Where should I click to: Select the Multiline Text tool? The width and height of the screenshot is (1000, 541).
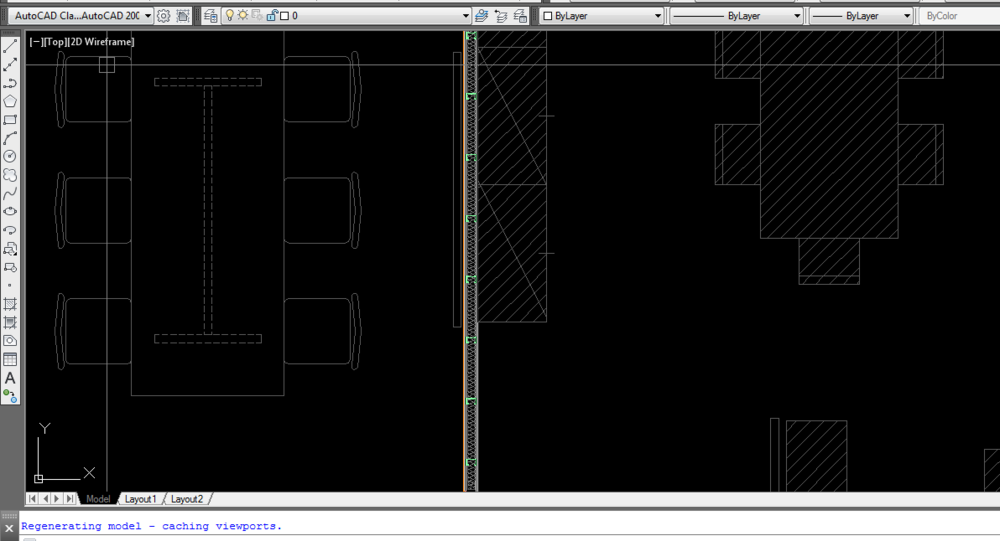coord(10,378)
